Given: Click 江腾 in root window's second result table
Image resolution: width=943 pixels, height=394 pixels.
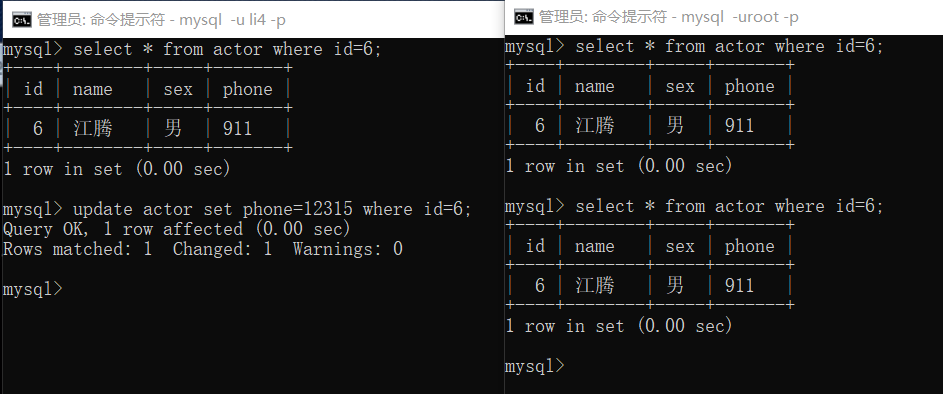Looking at the screenshot, I should 595,286.
